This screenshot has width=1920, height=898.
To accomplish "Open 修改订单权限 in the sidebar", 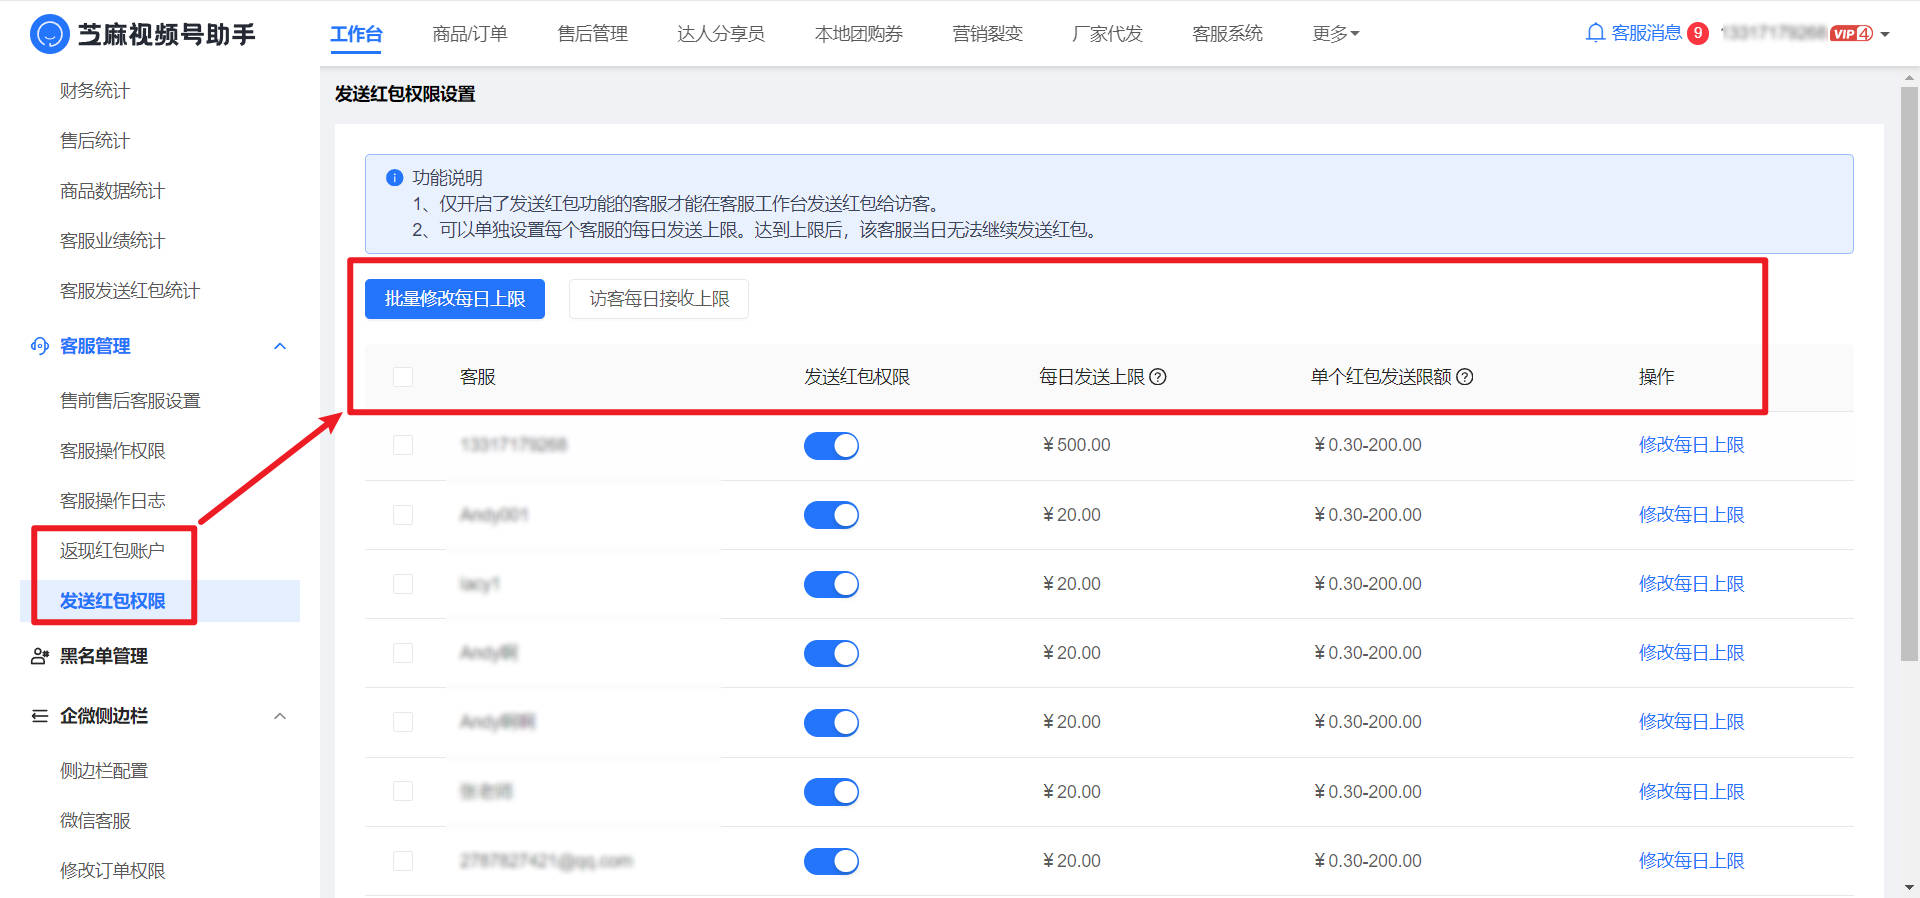I will [x=112, y=871].
